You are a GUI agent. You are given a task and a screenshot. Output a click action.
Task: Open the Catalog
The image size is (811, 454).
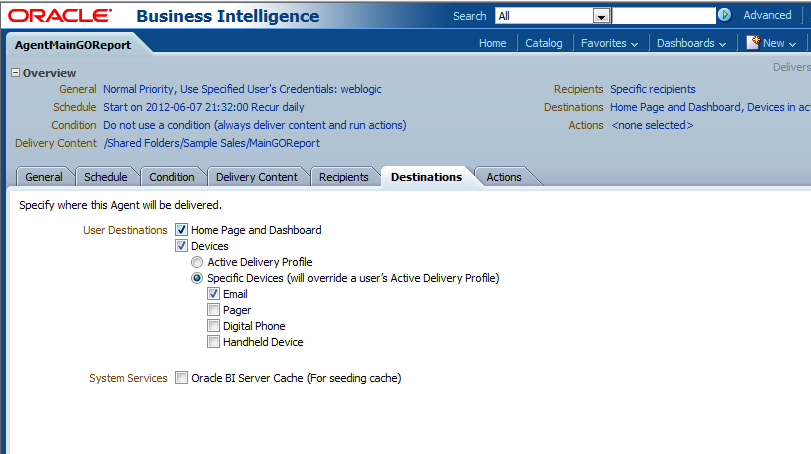tap(544, 43)
